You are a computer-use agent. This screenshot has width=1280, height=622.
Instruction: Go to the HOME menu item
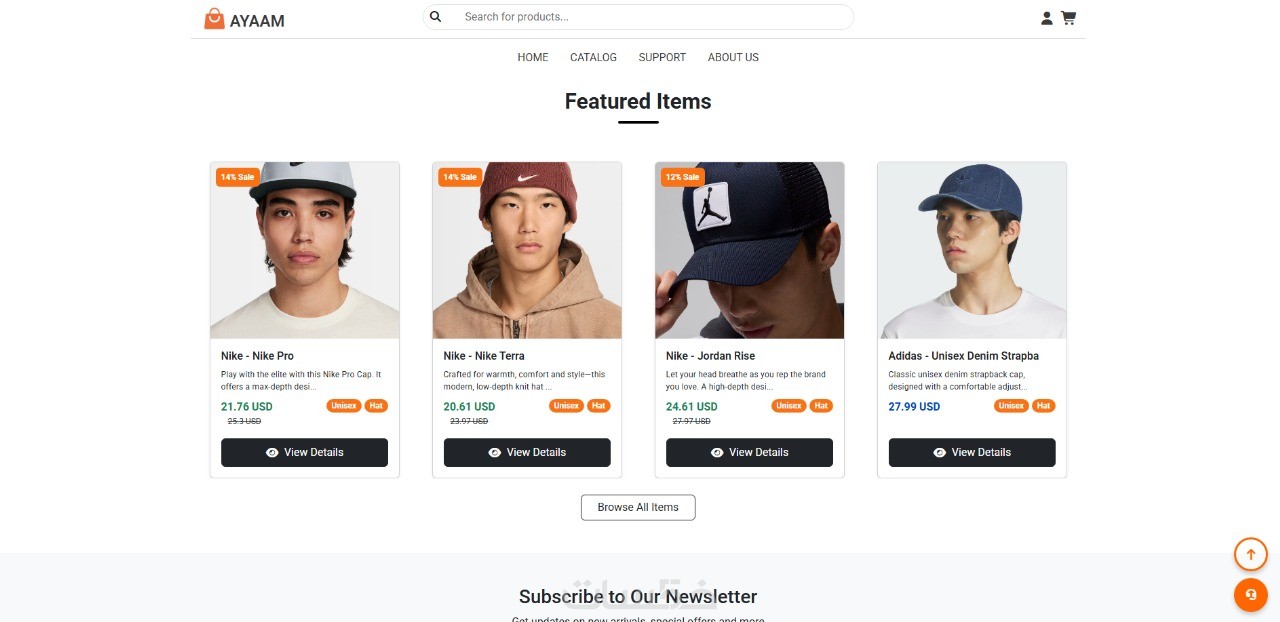533,58
